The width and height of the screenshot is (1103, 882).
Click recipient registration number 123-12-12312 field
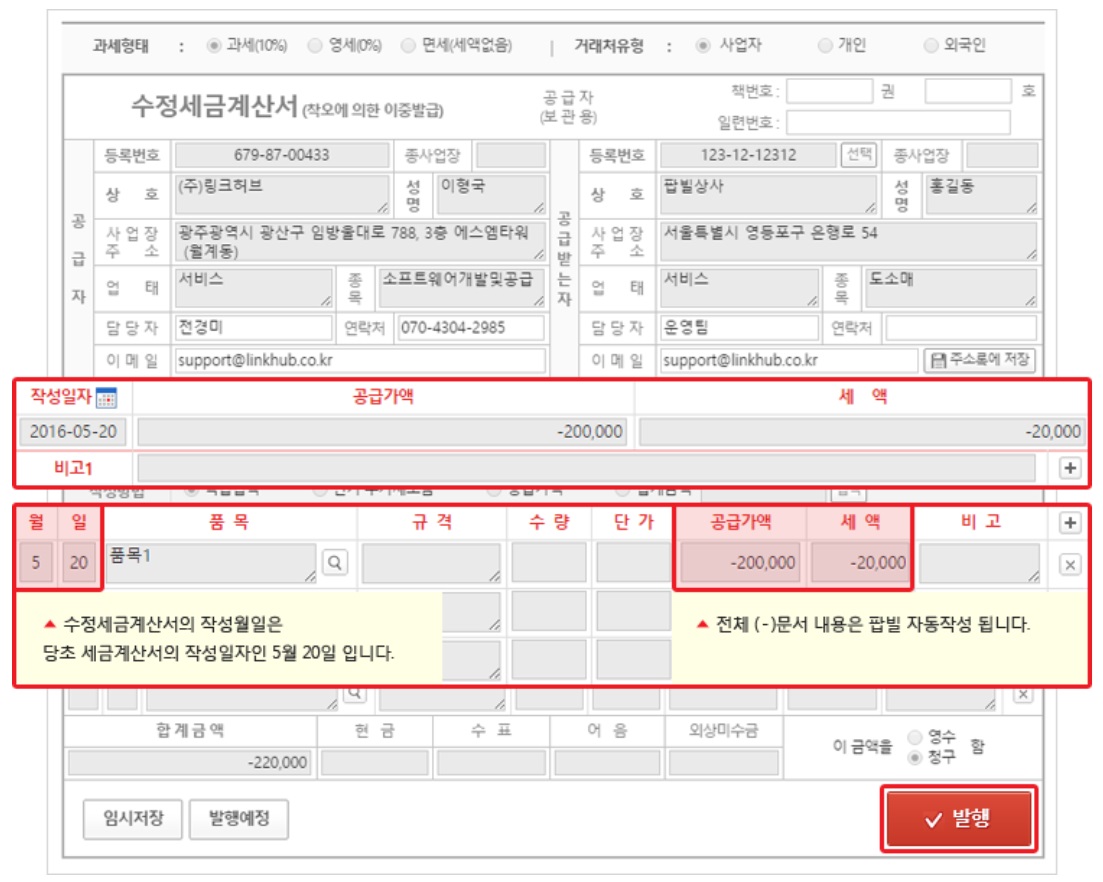point(748,155)
